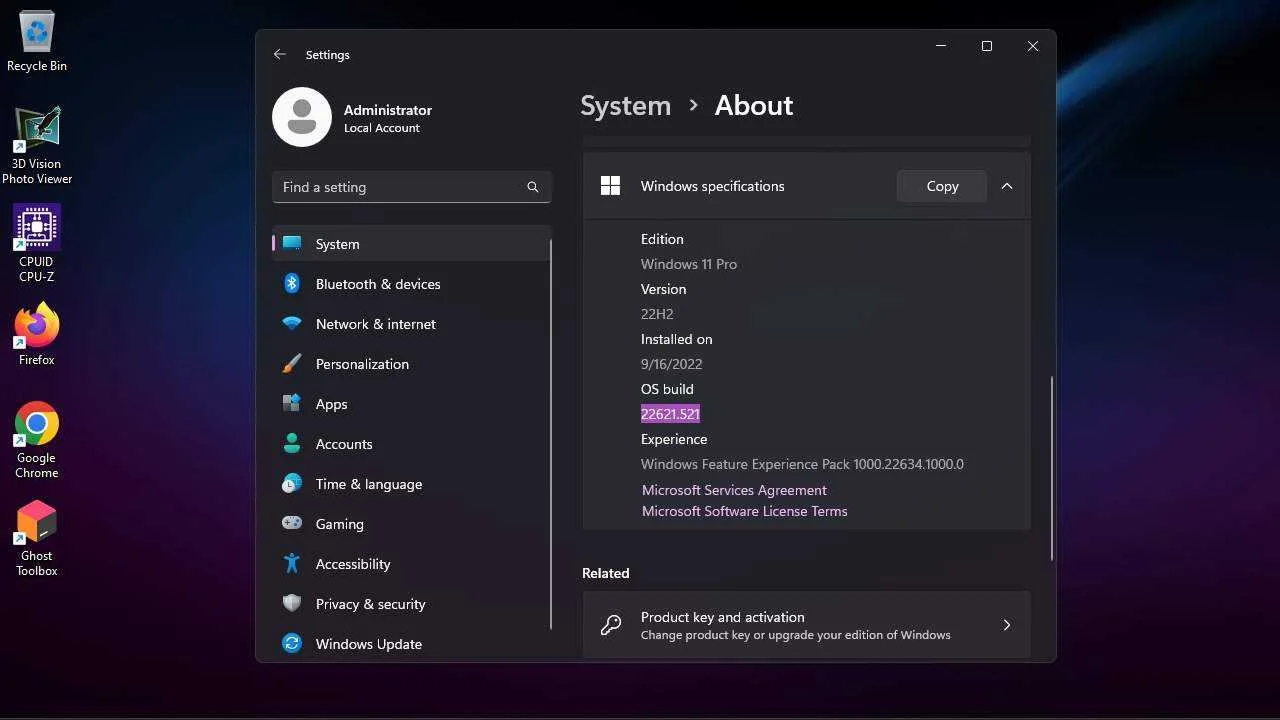Click the Administrator account name
This screenshot has height=720, width=1280.
(388, 110)
